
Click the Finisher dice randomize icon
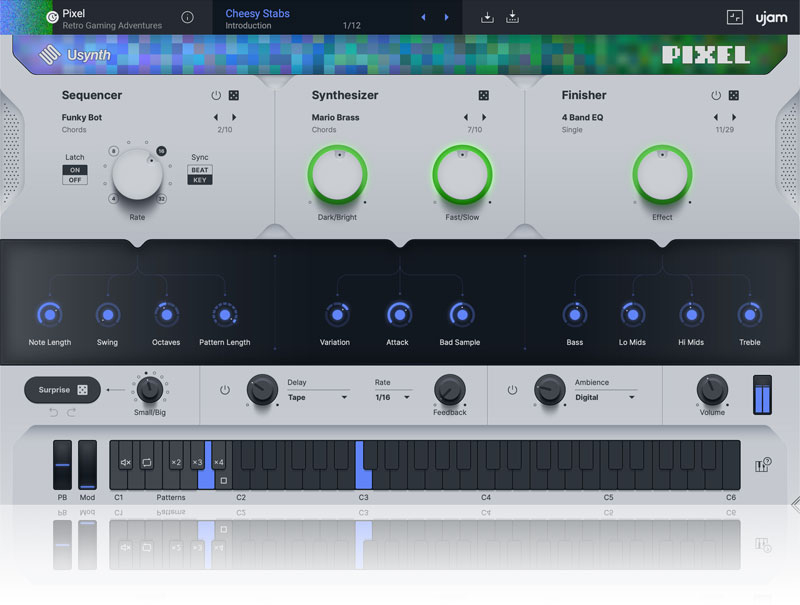point(733,96)
